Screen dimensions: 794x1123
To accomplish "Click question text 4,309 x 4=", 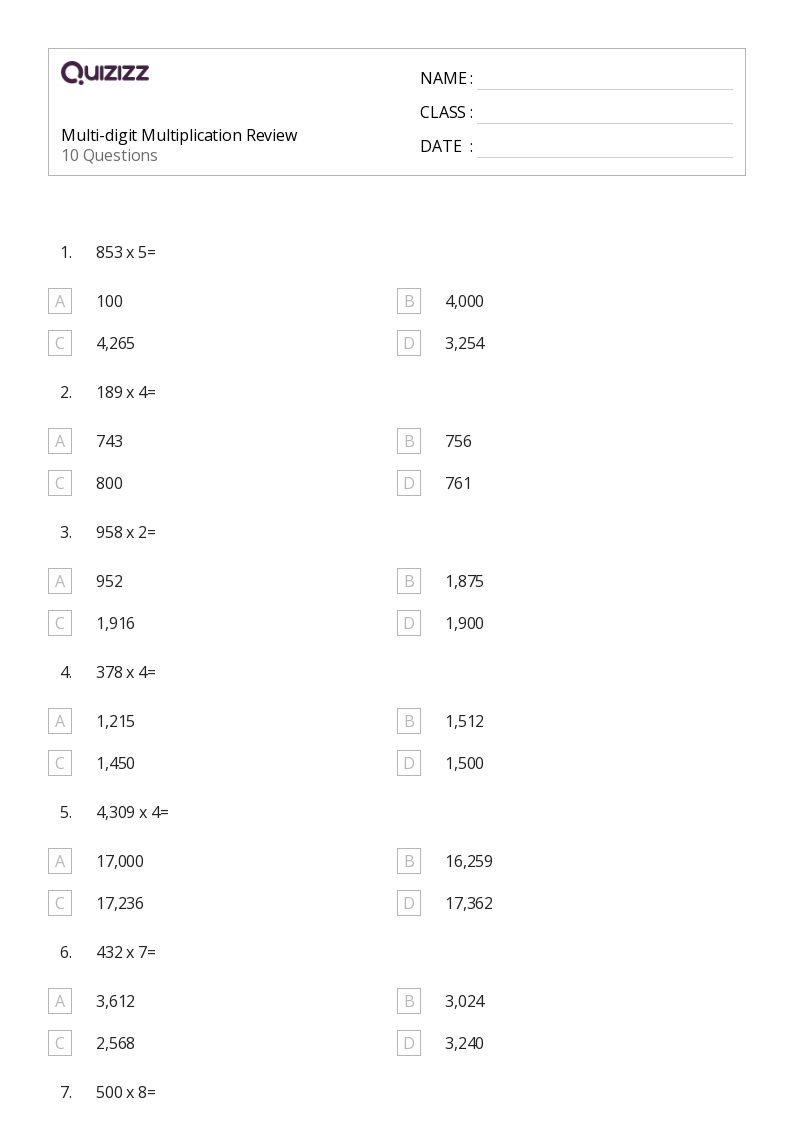I will 132,812.
